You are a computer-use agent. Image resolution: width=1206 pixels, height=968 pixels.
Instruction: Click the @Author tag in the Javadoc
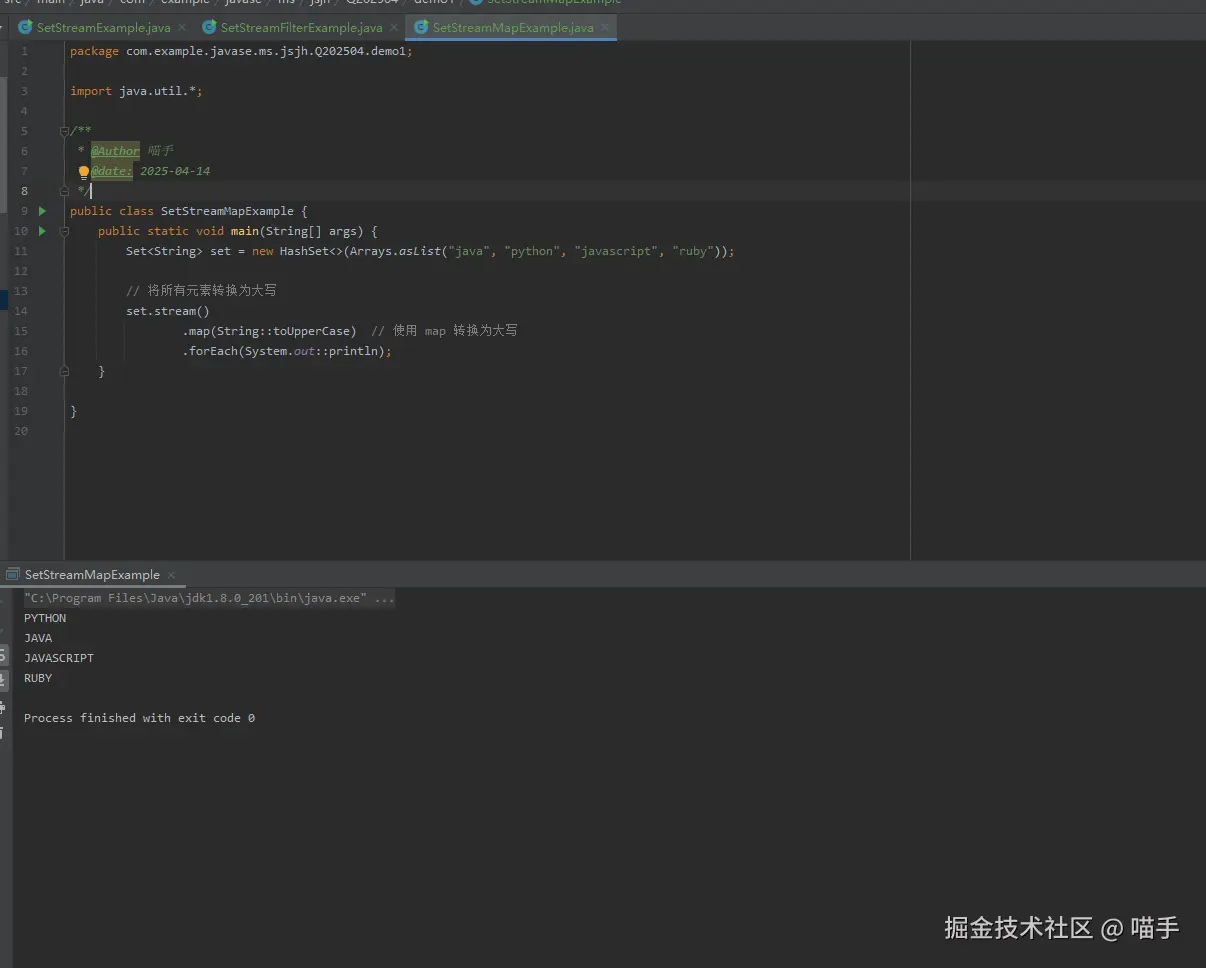click(115, 151)
